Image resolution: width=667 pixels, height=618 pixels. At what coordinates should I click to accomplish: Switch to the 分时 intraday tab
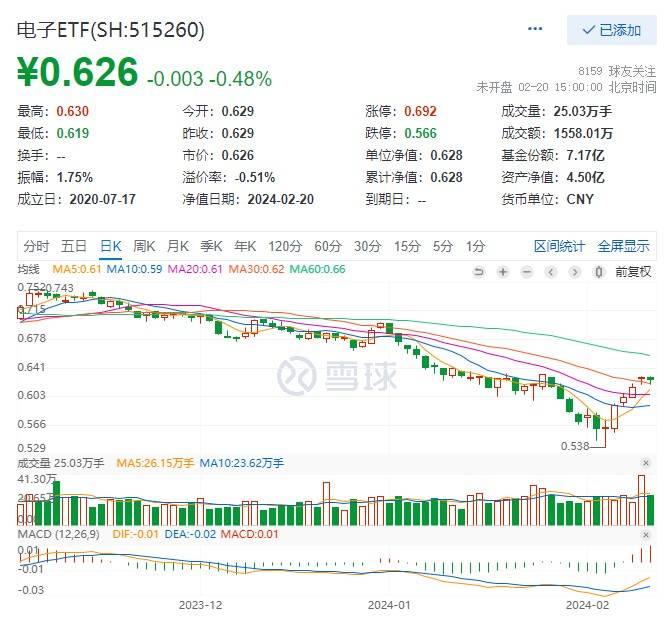[37, 246]
